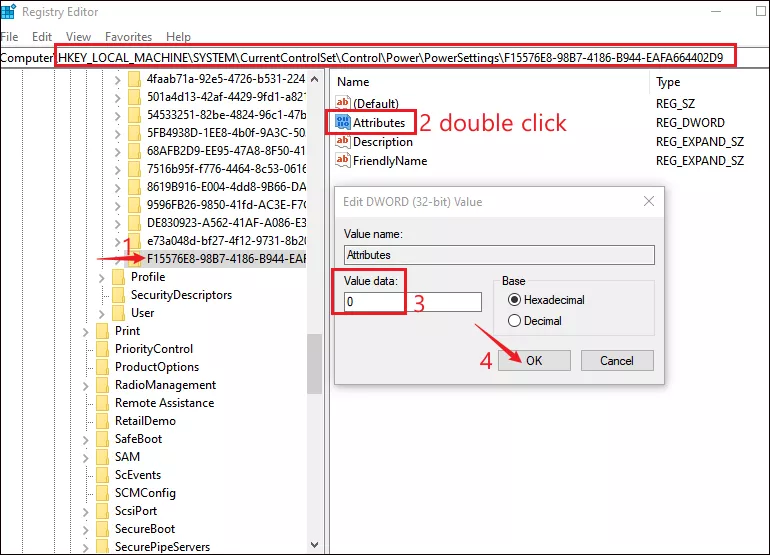Click the SecureBoot folder icon
Viewport: 770px width, 555px height.
(102, 529)
